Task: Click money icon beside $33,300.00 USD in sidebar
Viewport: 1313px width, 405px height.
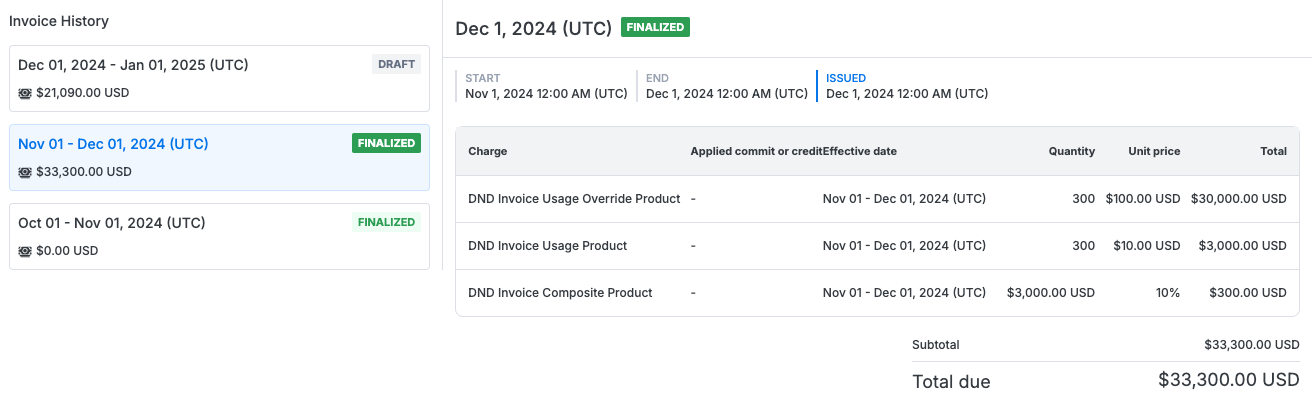Action: click(x=25, y=172)
